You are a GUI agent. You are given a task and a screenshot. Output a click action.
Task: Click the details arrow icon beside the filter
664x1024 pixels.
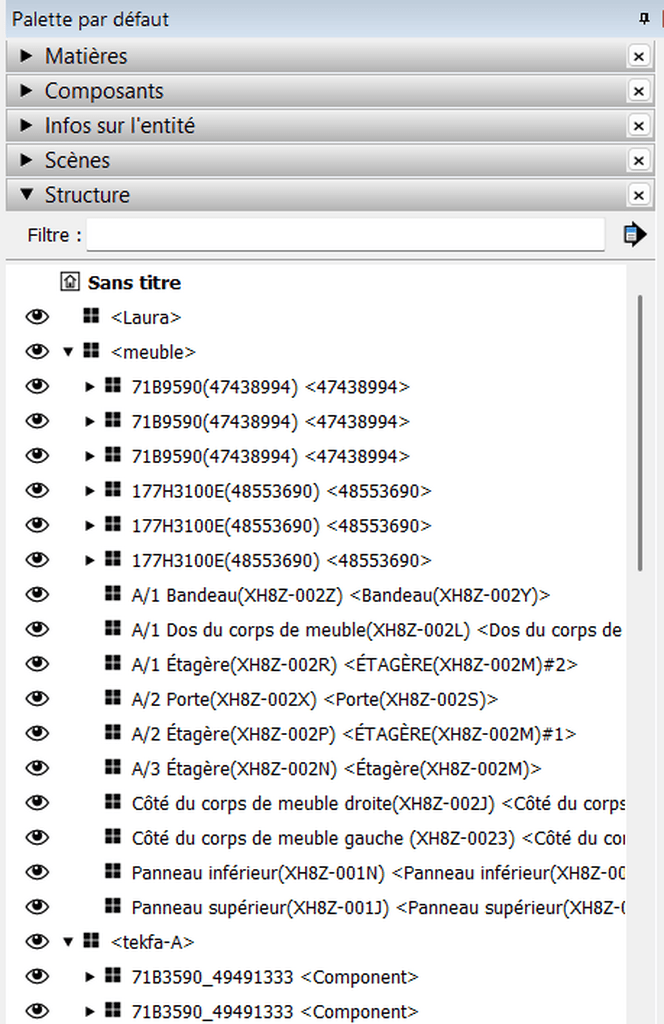(634, 235)
